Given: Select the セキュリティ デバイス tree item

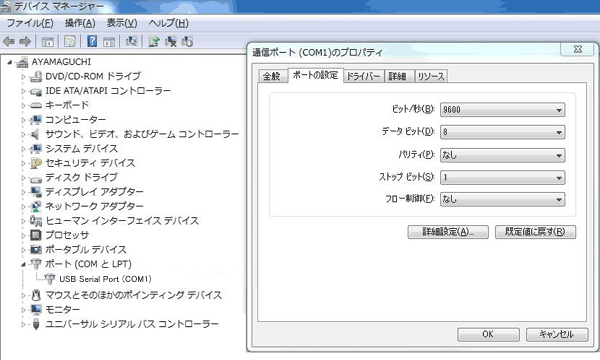Looking at the screenshot, I should 90,163.
